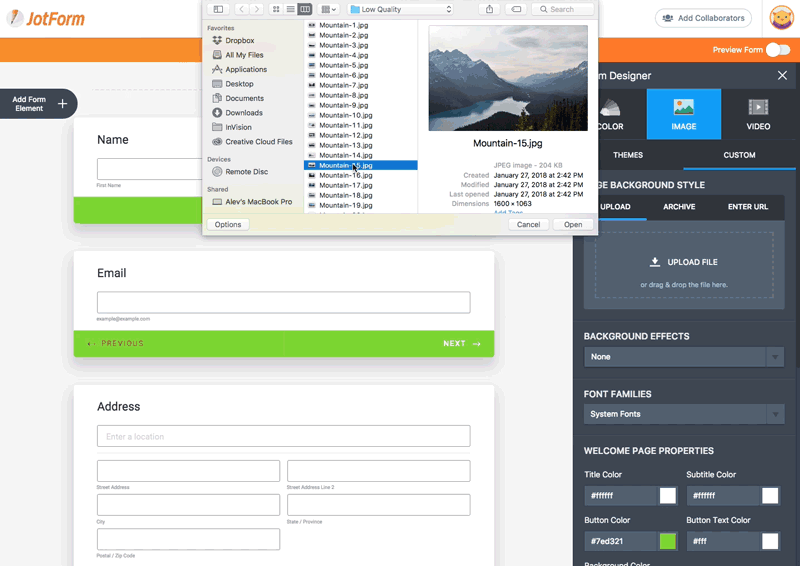Switch to the Themes tab
Viewport: 800px width, 566px height.
coord(628,155)
